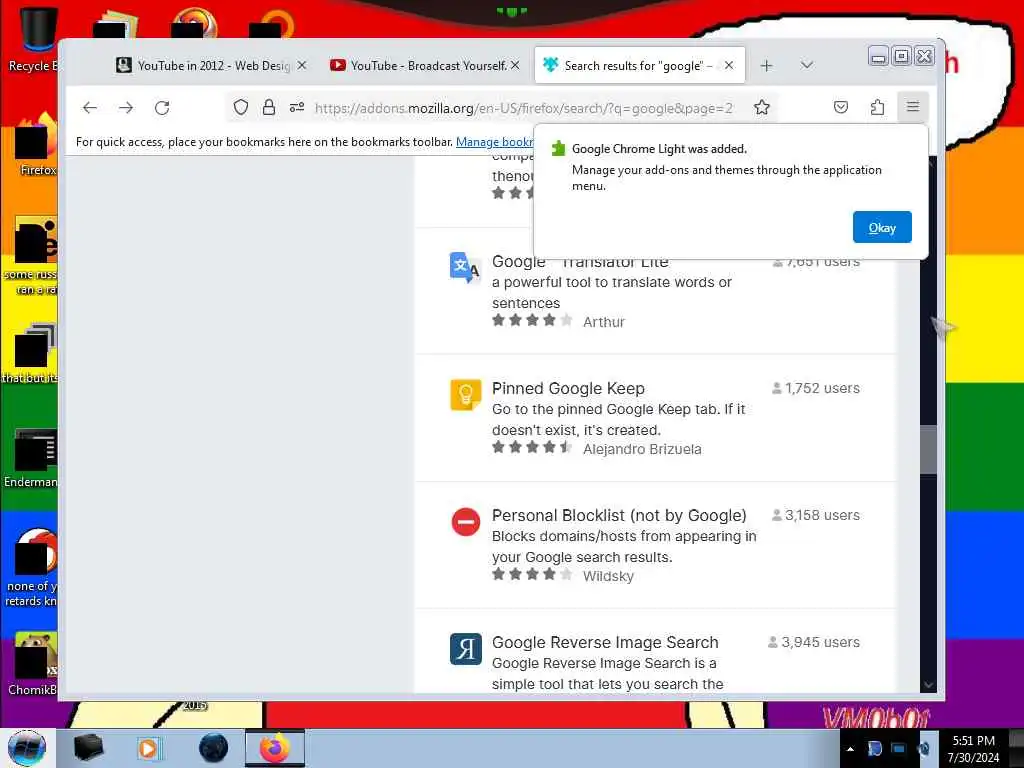Open site permissions icon in address bar

[x=297, y=107]
